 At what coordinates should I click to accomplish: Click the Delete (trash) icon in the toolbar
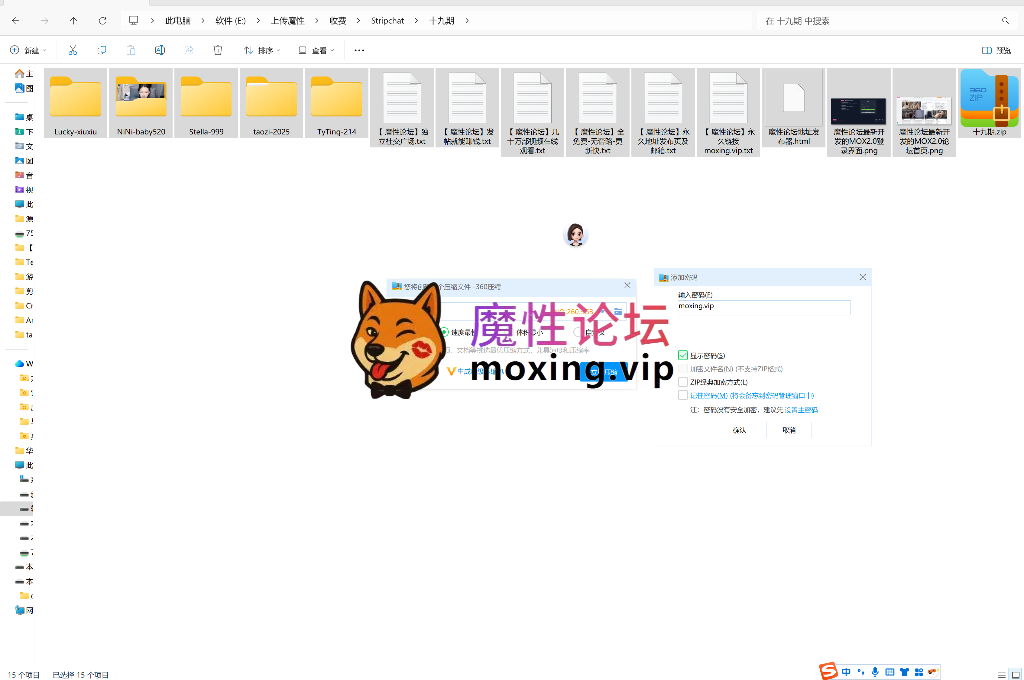tap(218, 49)
